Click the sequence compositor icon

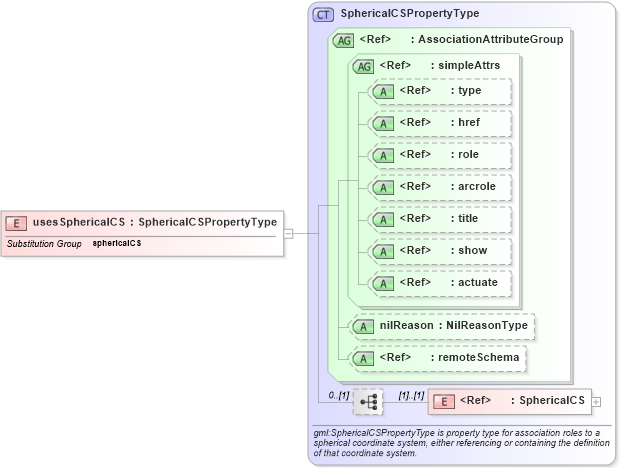[368, 402]
